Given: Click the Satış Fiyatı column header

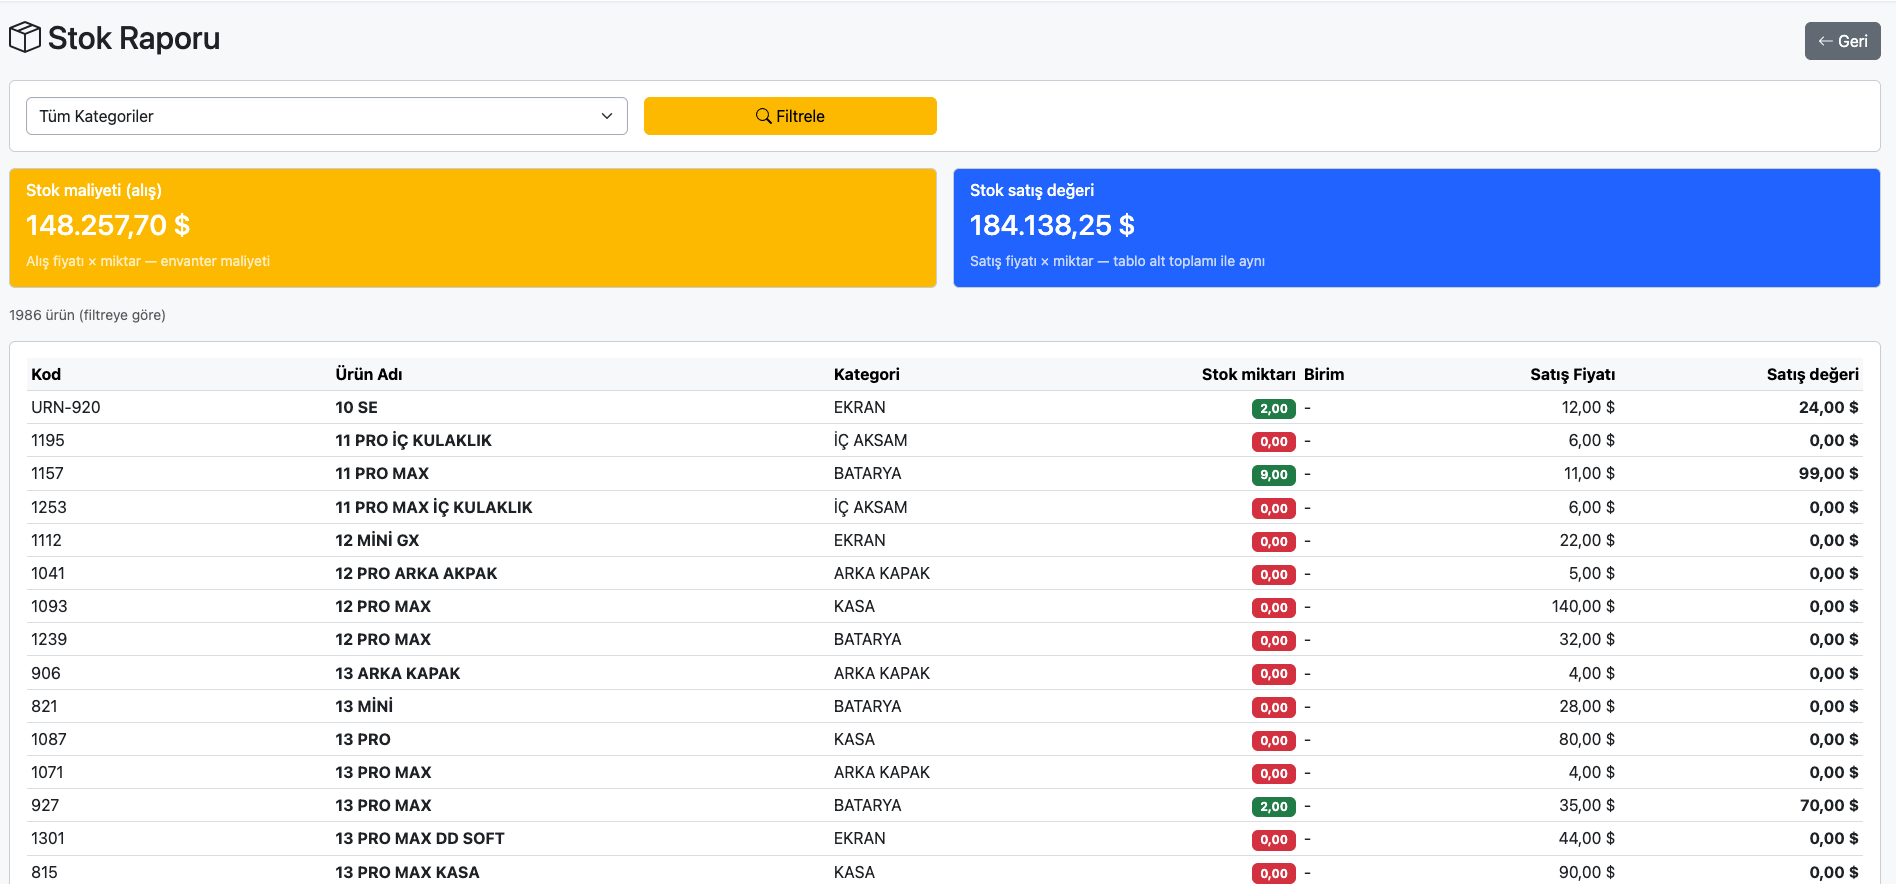Looking at the screenshot, I should 1572,374.
